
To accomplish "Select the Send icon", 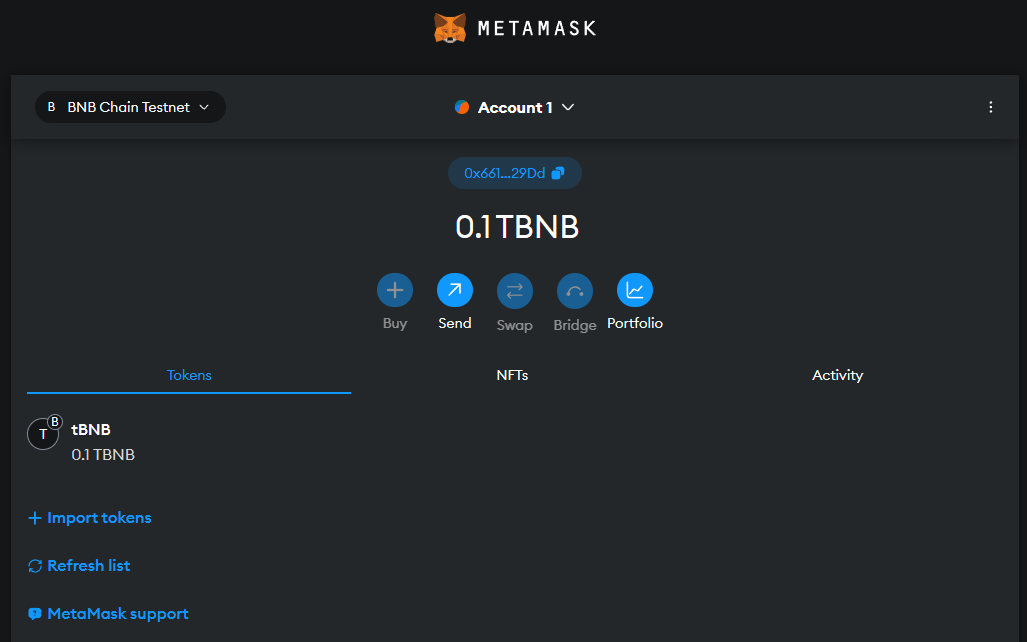I will pos(455,289).
